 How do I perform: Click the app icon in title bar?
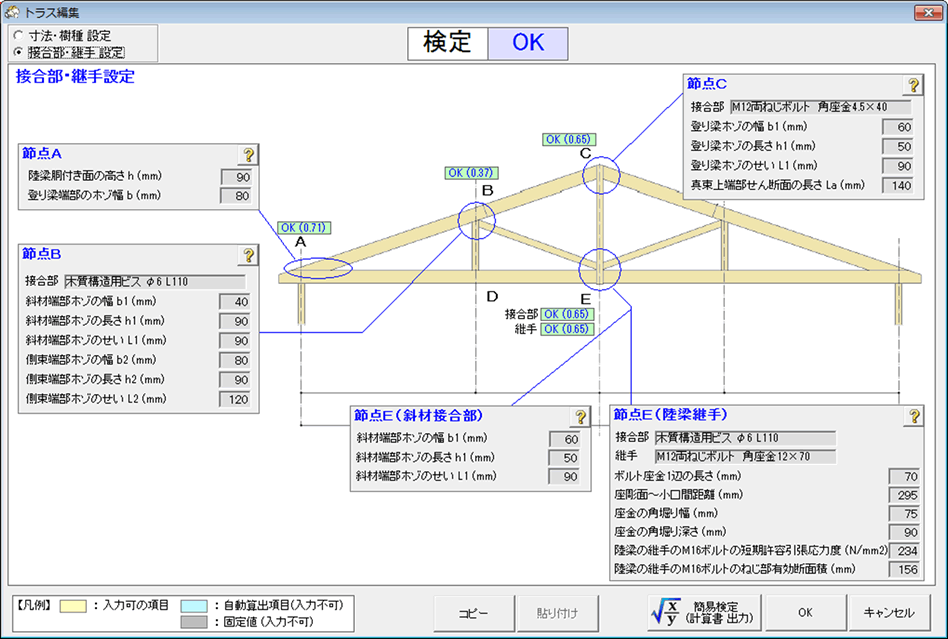pyautogui.click(x=11, y=12)
